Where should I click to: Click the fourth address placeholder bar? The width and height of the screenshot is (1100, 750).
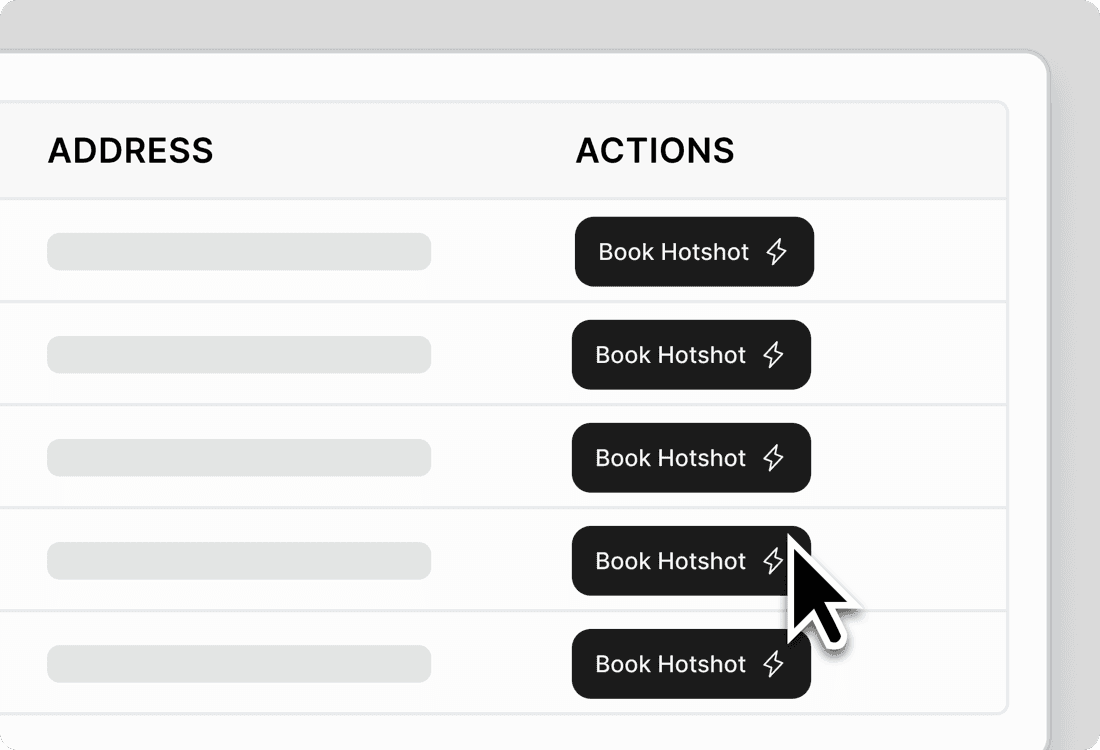[x=238, y=561]
